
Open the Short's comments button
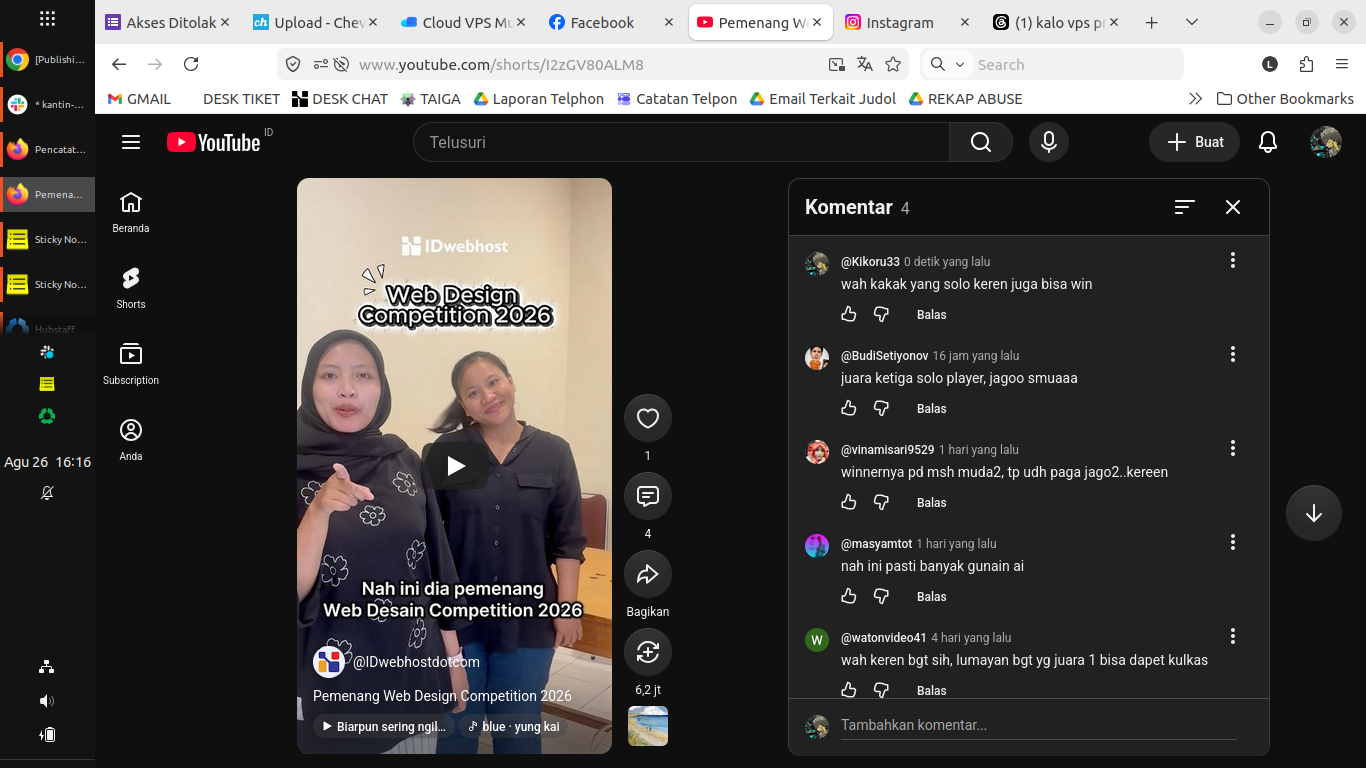(648, 496)
